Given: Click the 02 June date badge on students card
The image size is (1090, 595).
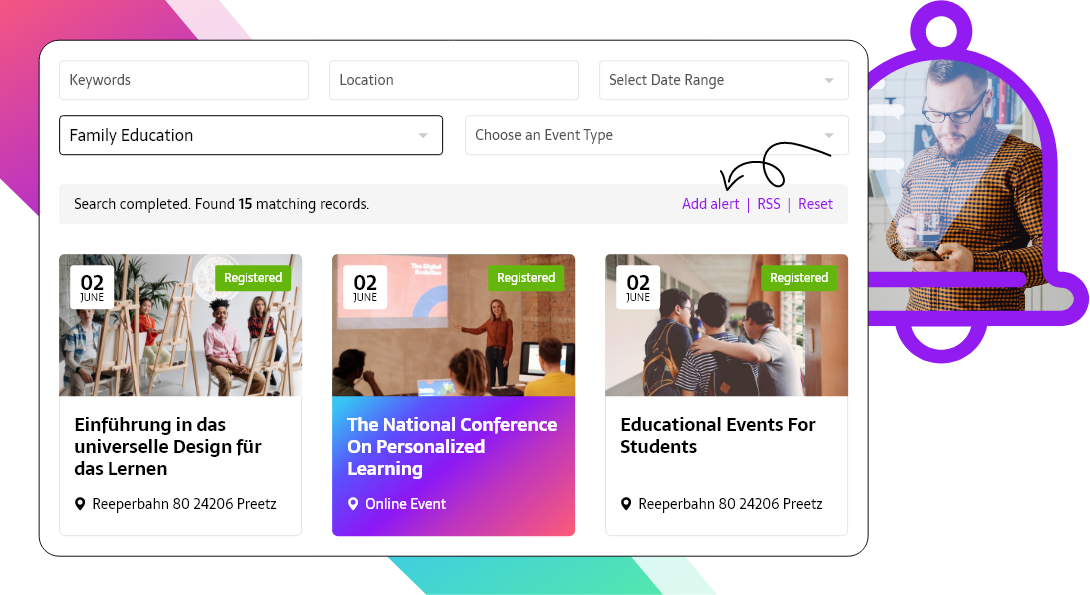Looking at the screenshot, I should [638, 287].
